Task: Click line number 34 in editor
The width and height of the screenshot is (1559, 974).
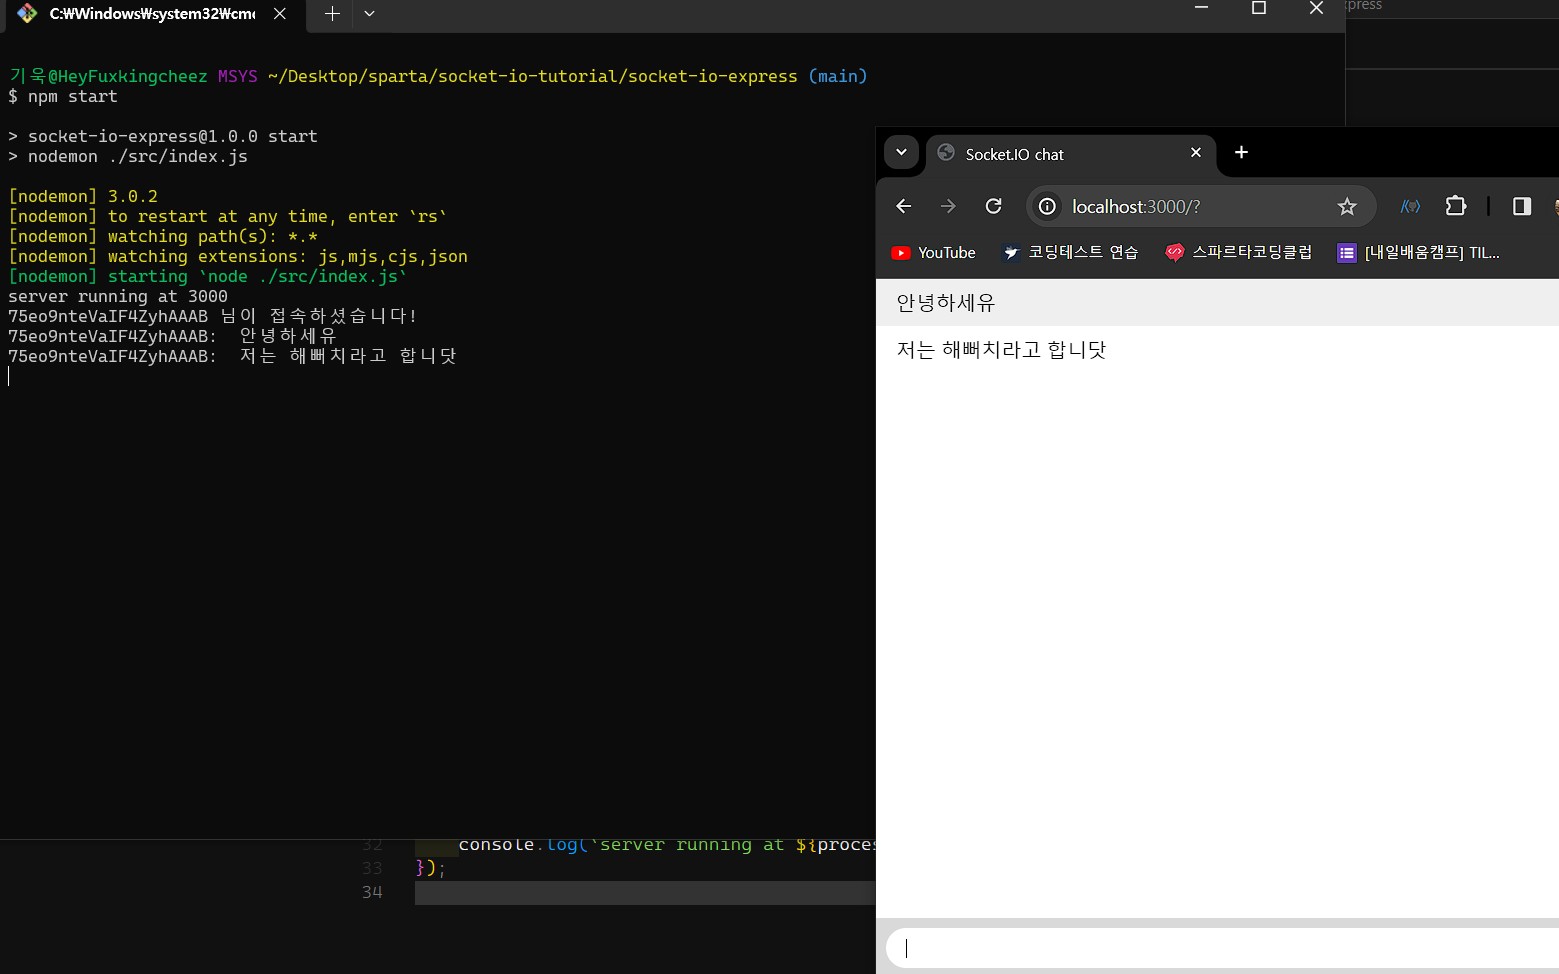Action: pos(372,892)
